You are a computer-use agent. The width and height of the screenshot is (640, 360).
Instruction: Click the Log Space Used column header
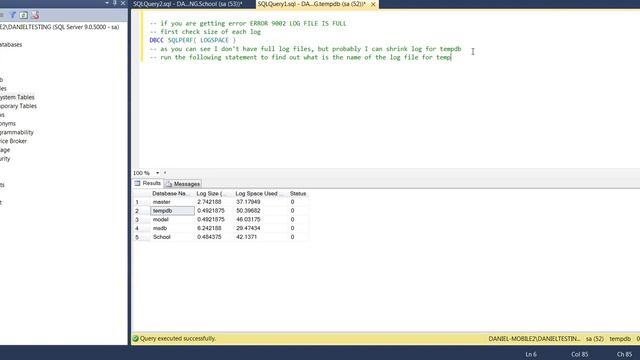(259, 193)
